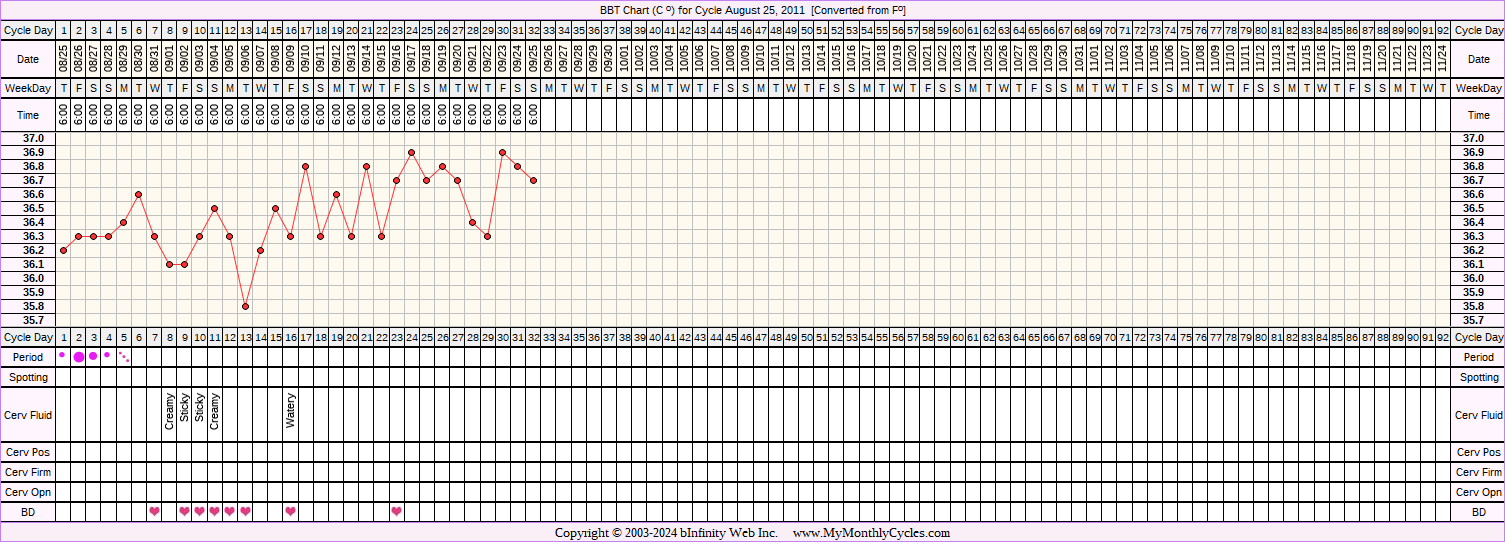Select the last temperature point on day 32
Viewport: 1505px width, 542px height.
(533, 180)
